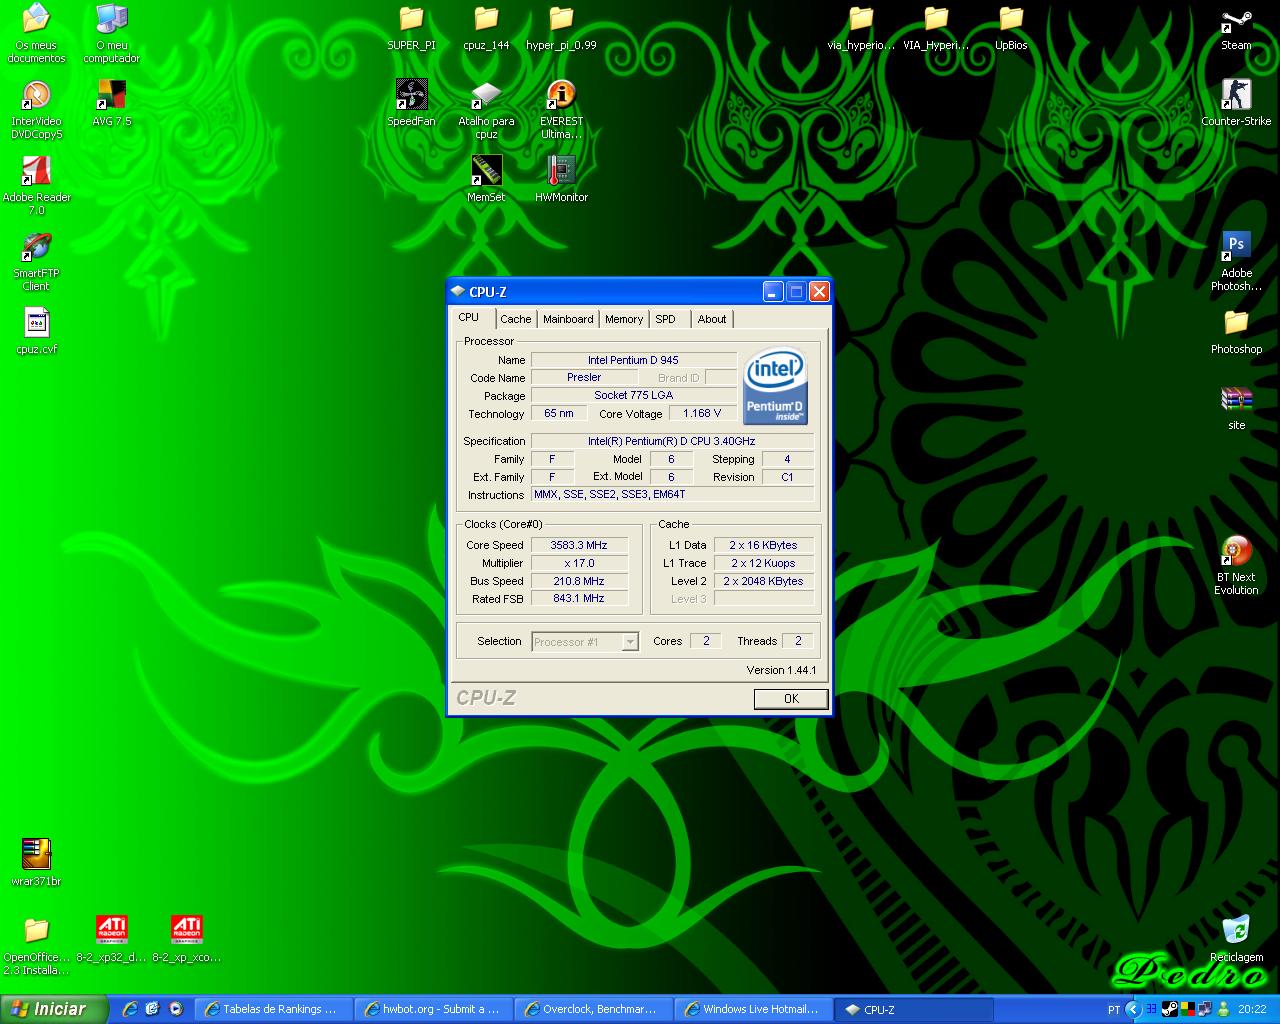Image resolution: width=1280 pixels, height=1024 pixels.
Task: Select the cpuz.cvf file icon
Action: [36, 332]
